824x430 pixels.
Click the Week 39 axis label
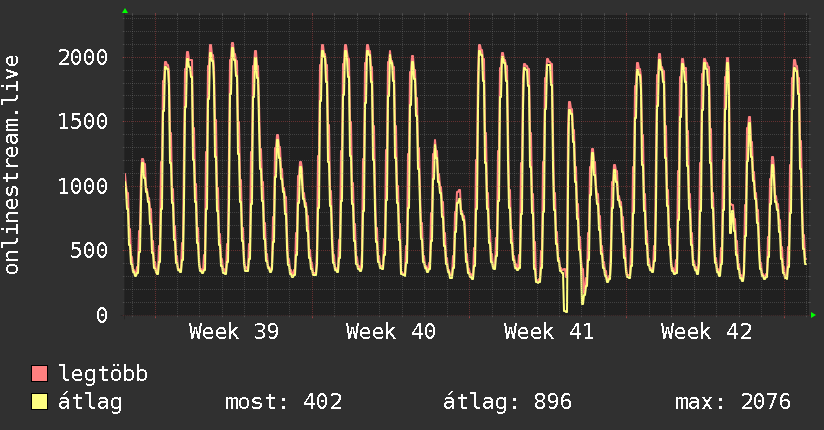click(x=234, y=332)
